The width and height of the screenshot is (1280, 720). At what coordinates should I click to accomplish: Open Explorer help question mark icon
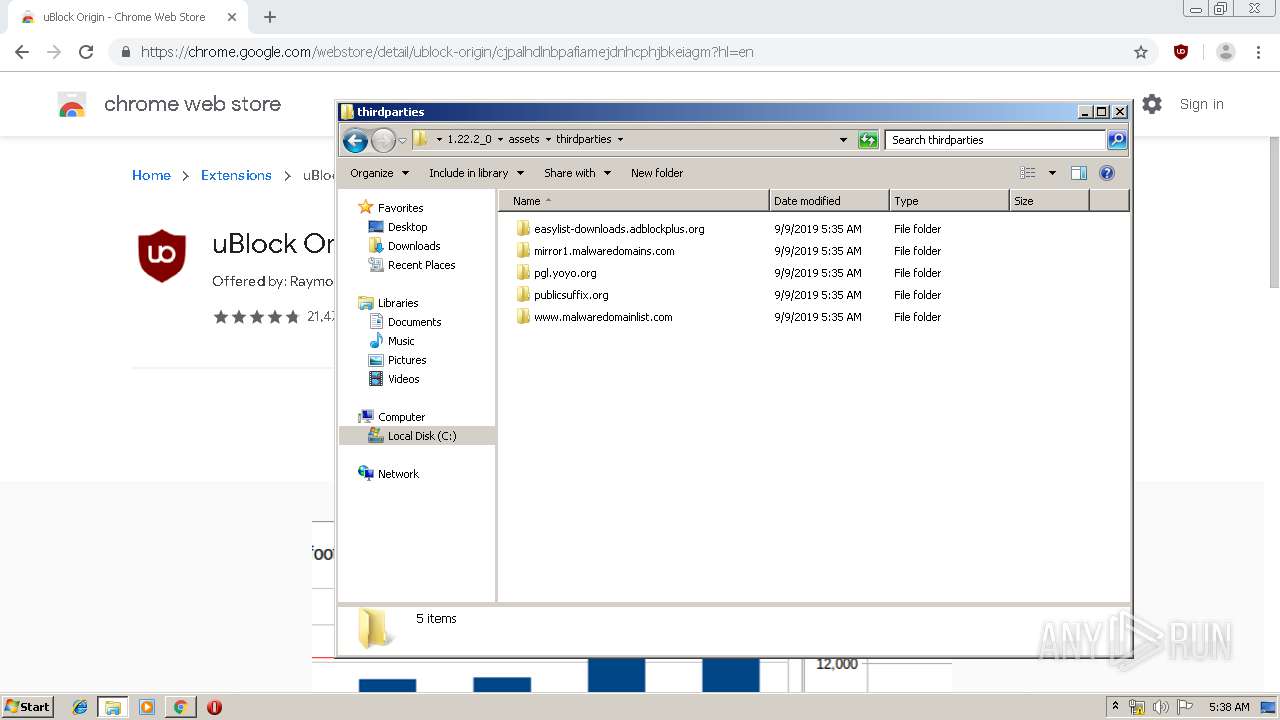click(x=1107, y=173)
